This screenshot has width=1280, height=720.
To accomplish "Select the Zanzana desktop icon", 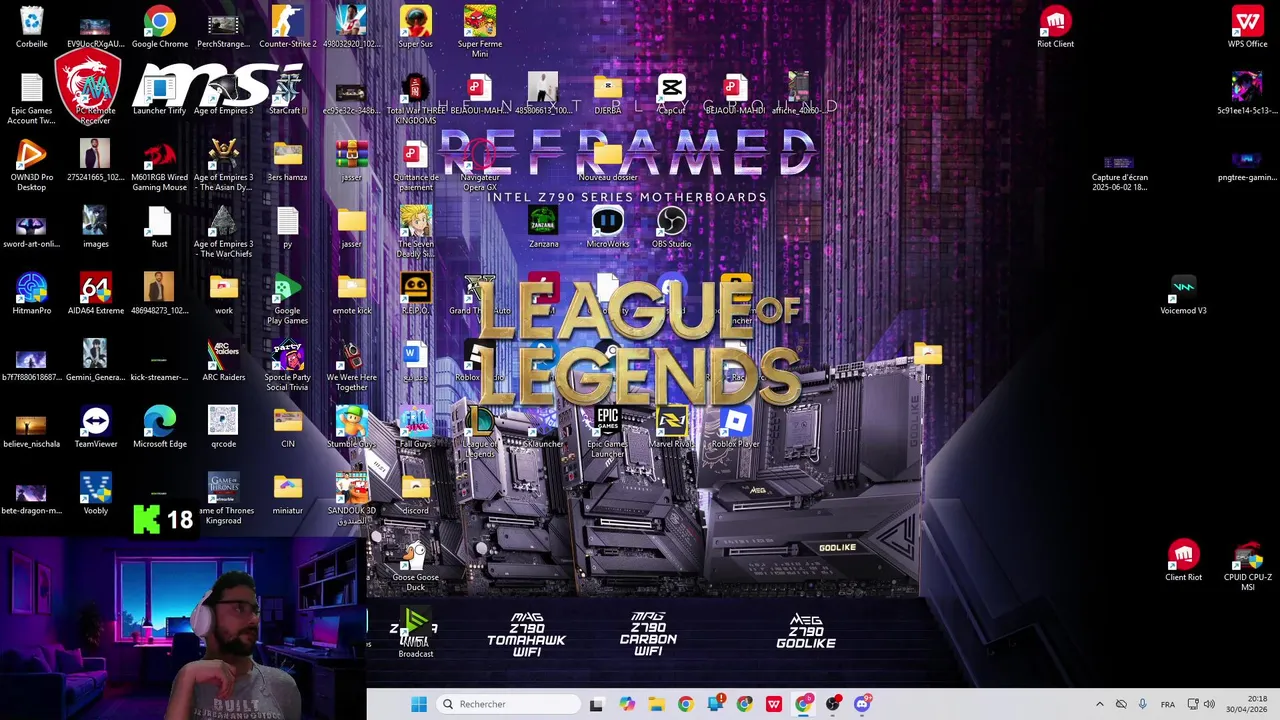I will 544,228.
